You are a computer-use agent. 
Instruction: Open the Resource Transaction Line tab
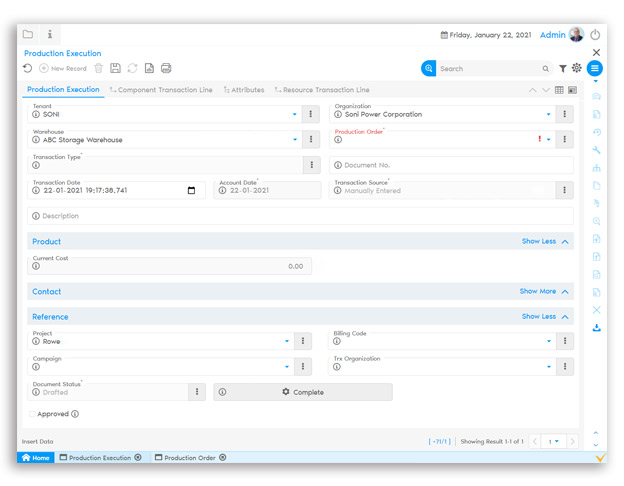pos(321,90)
